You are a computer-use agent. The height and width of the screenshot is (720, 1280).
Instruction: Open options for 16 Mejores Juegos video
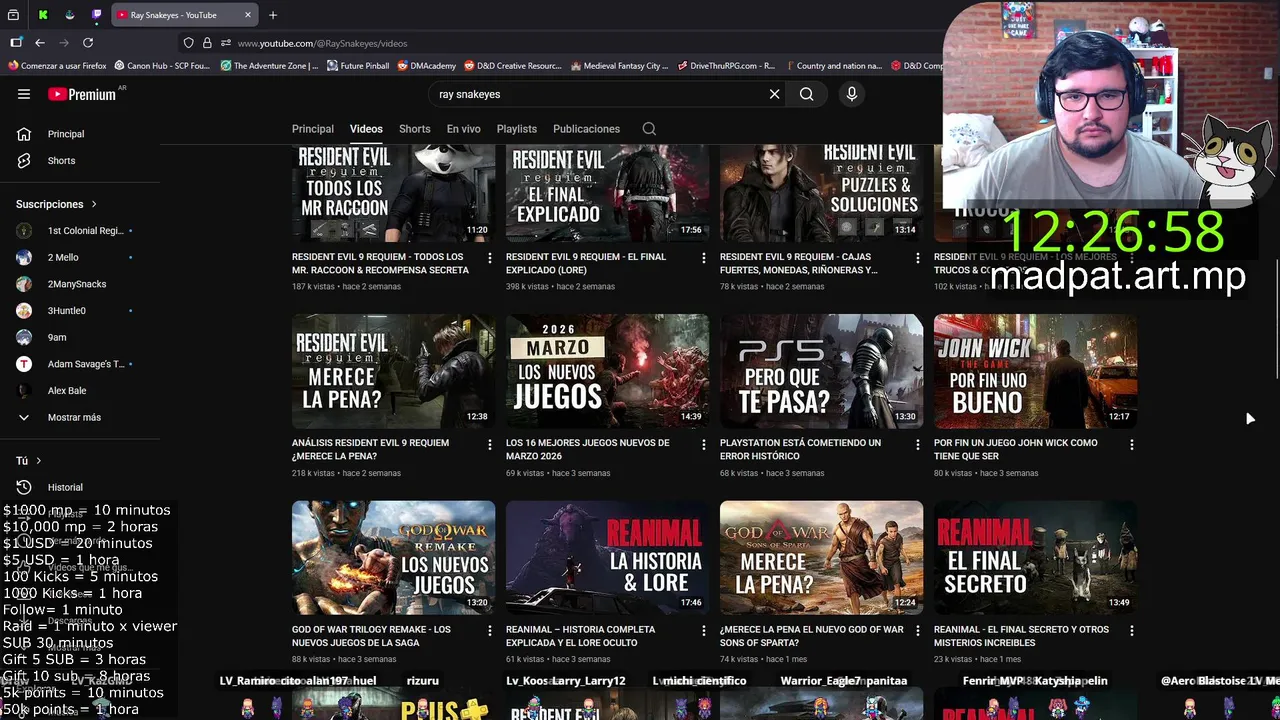point(703,444)
